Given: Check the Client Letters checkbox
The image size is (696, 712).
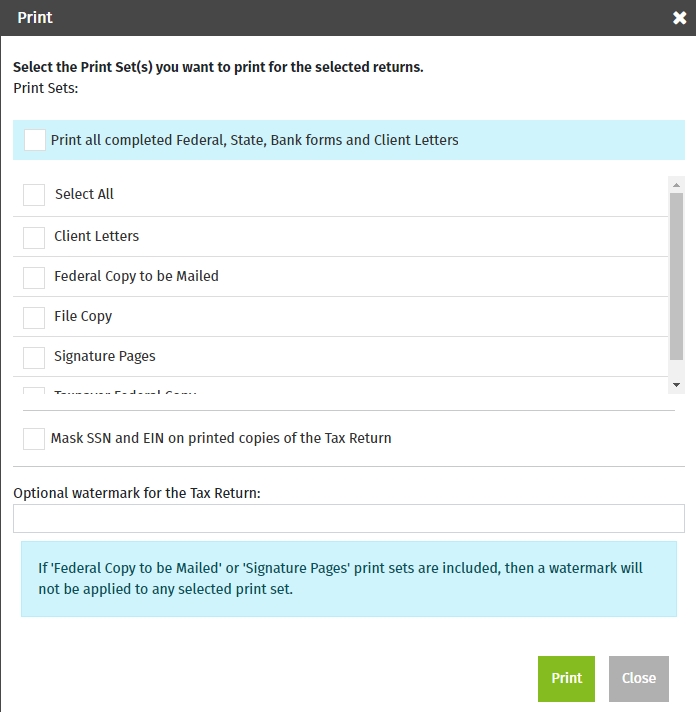Looking at the screenshot, I should click(x=34, y=237).
